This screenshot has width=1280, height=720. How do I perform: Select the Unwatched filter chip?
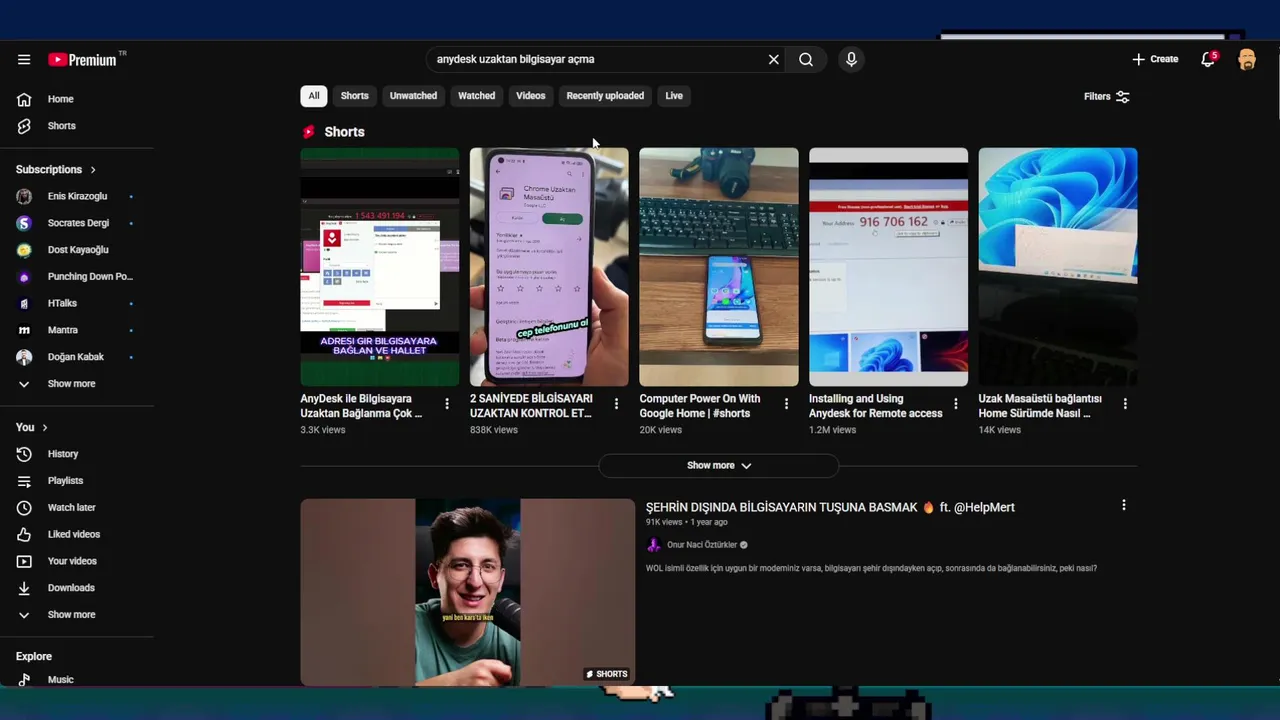point(413,96)
